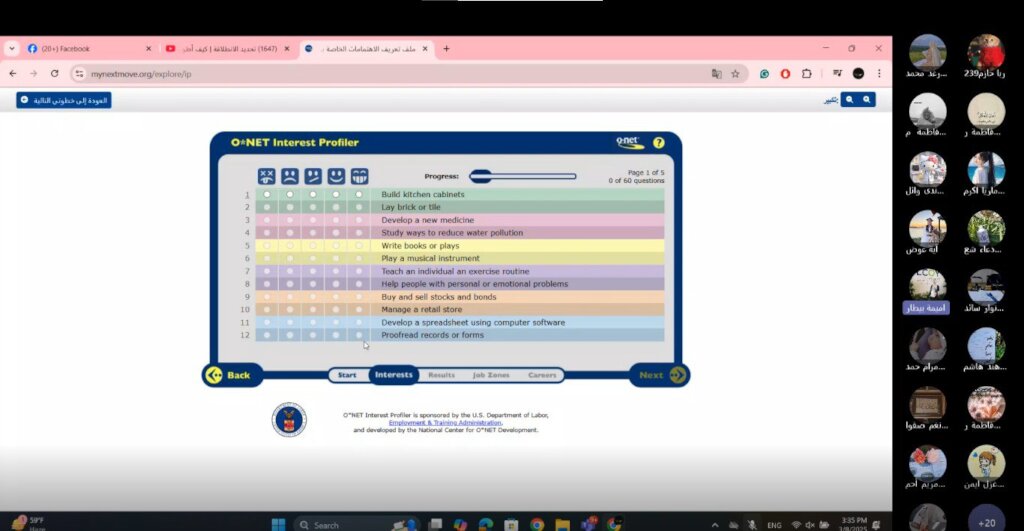The height and width of the screenshot is (531, 1024).
Task: Open the Chrome three-dot menu
Action: pos(879,74)
